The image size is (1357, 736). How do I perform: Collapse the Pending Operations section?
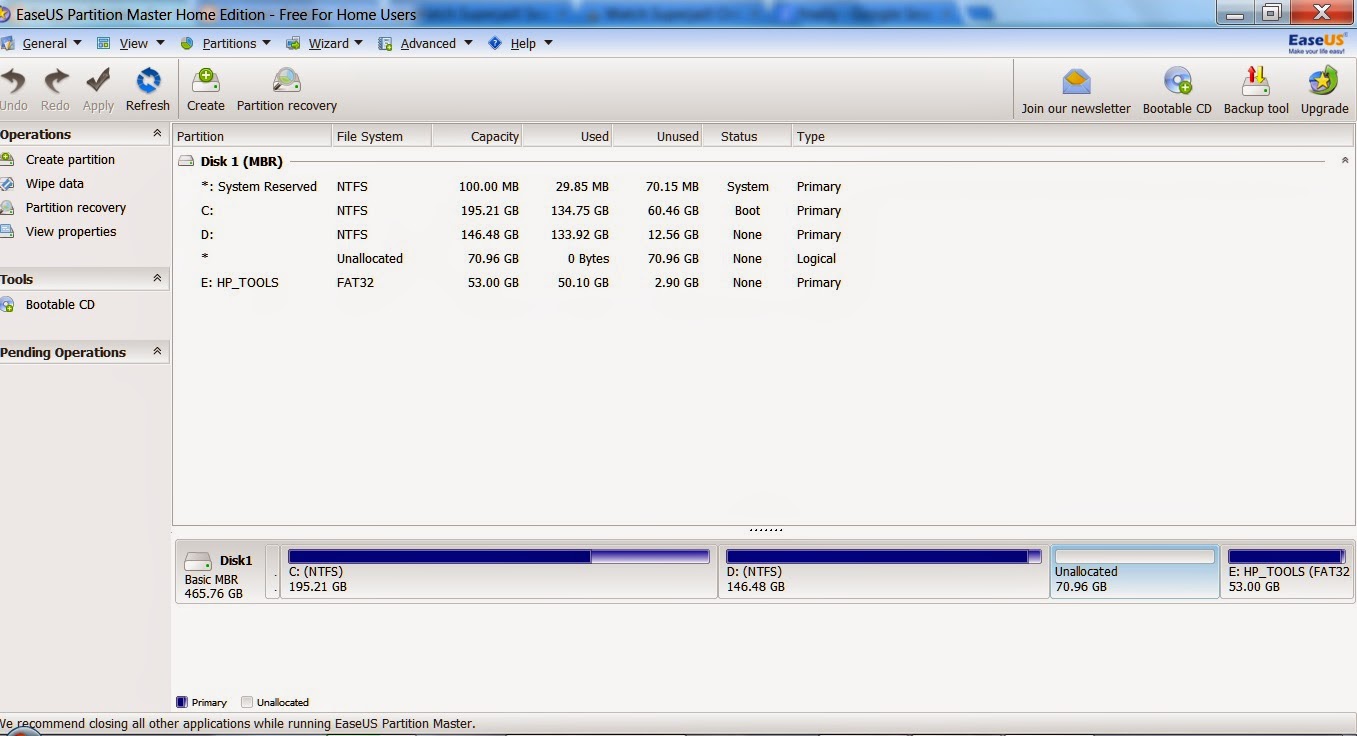155,351
